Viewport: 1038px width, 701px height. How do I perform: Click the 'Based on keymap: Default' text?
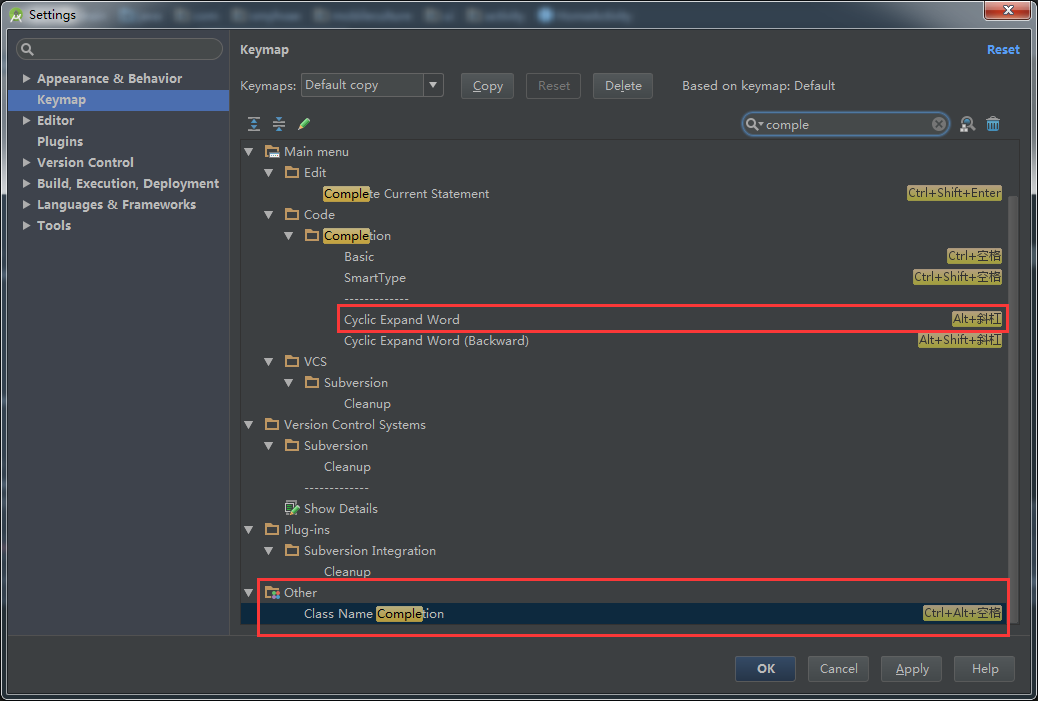pos(758,86)
